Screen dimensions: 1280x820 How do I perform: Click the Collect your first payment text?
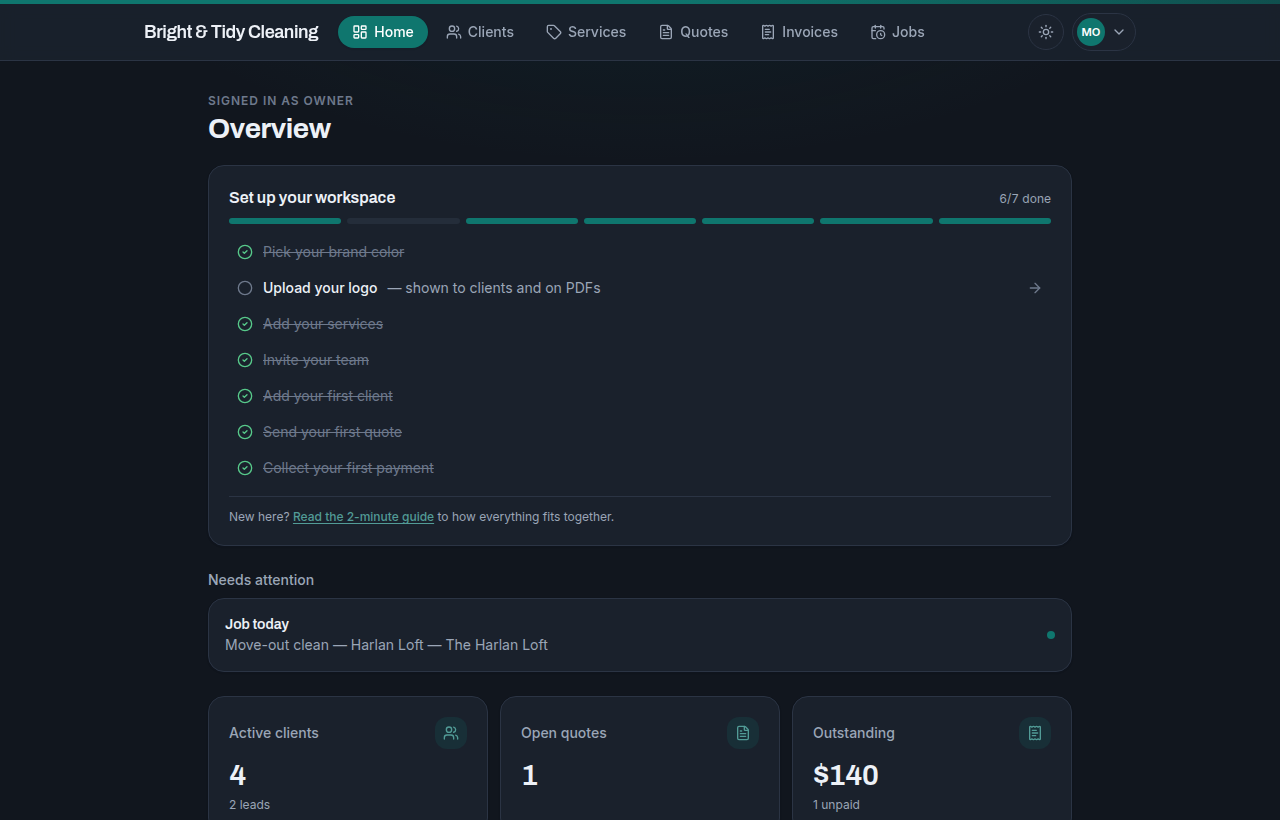[x=348, y=468]
